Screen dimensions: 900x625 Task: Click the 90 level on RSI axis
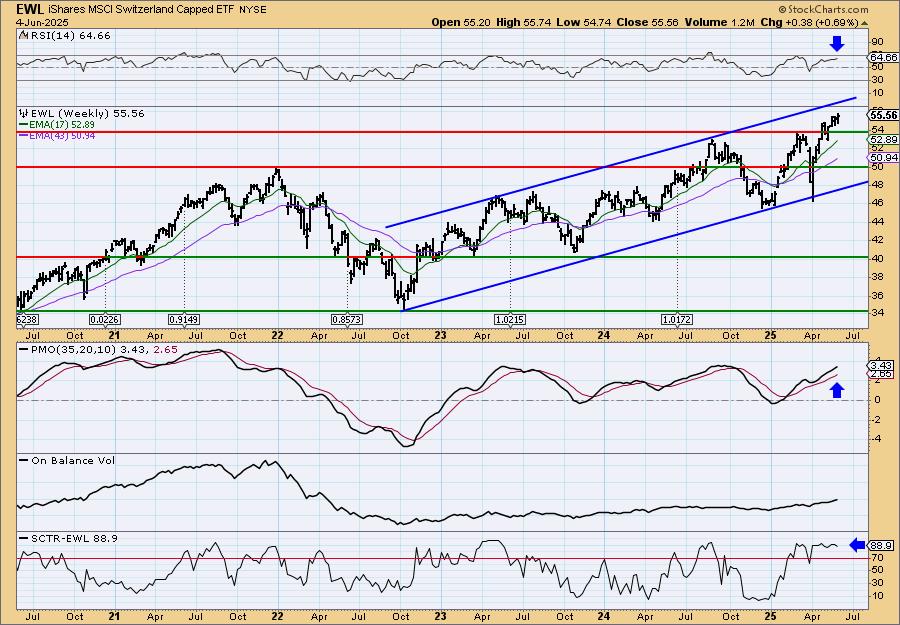tap(877, 42)
